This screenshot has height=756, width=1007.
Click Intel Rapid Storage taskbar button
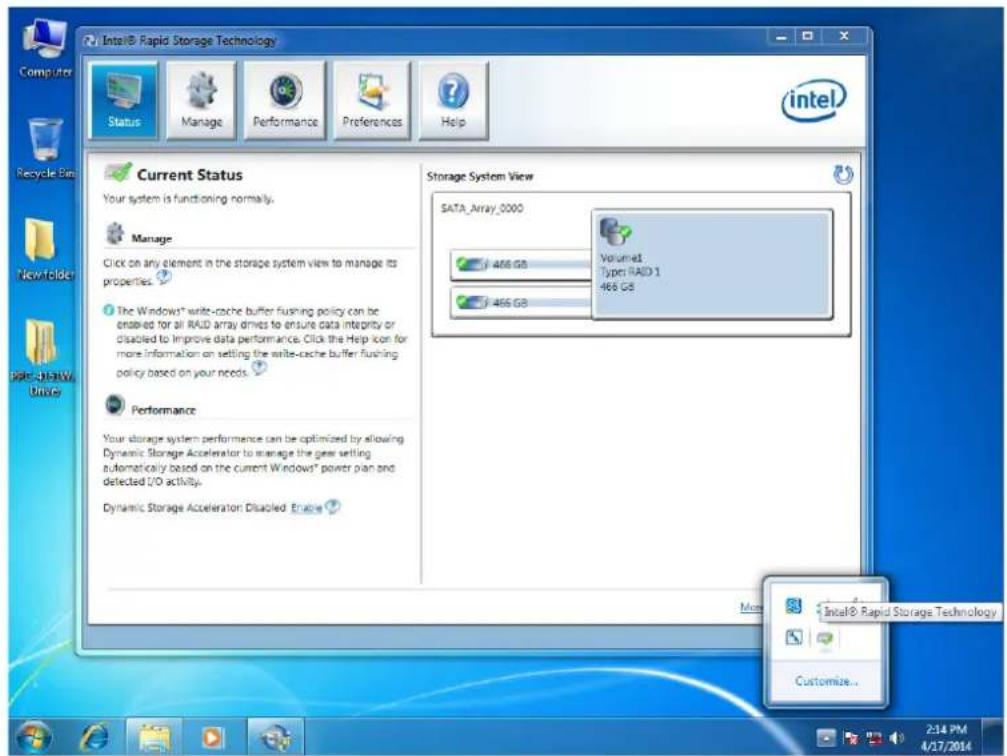(x=275, y=737)
